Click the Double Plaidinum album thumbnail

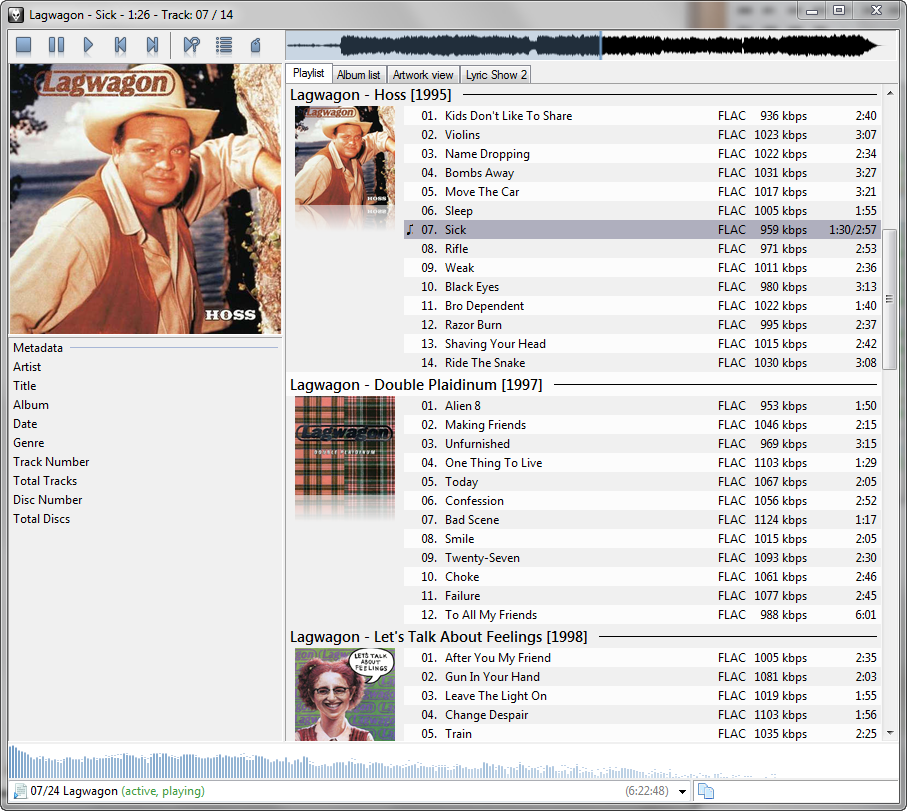click(345, 445)
